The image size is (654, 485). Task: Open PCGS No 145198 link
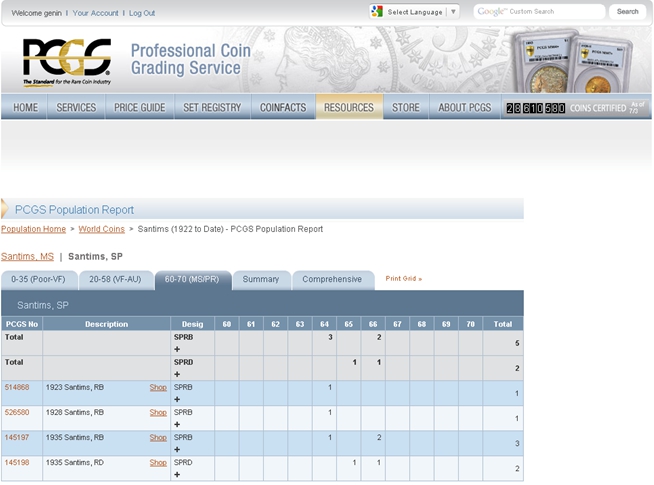pyautogui.click(x=17, y=462)
